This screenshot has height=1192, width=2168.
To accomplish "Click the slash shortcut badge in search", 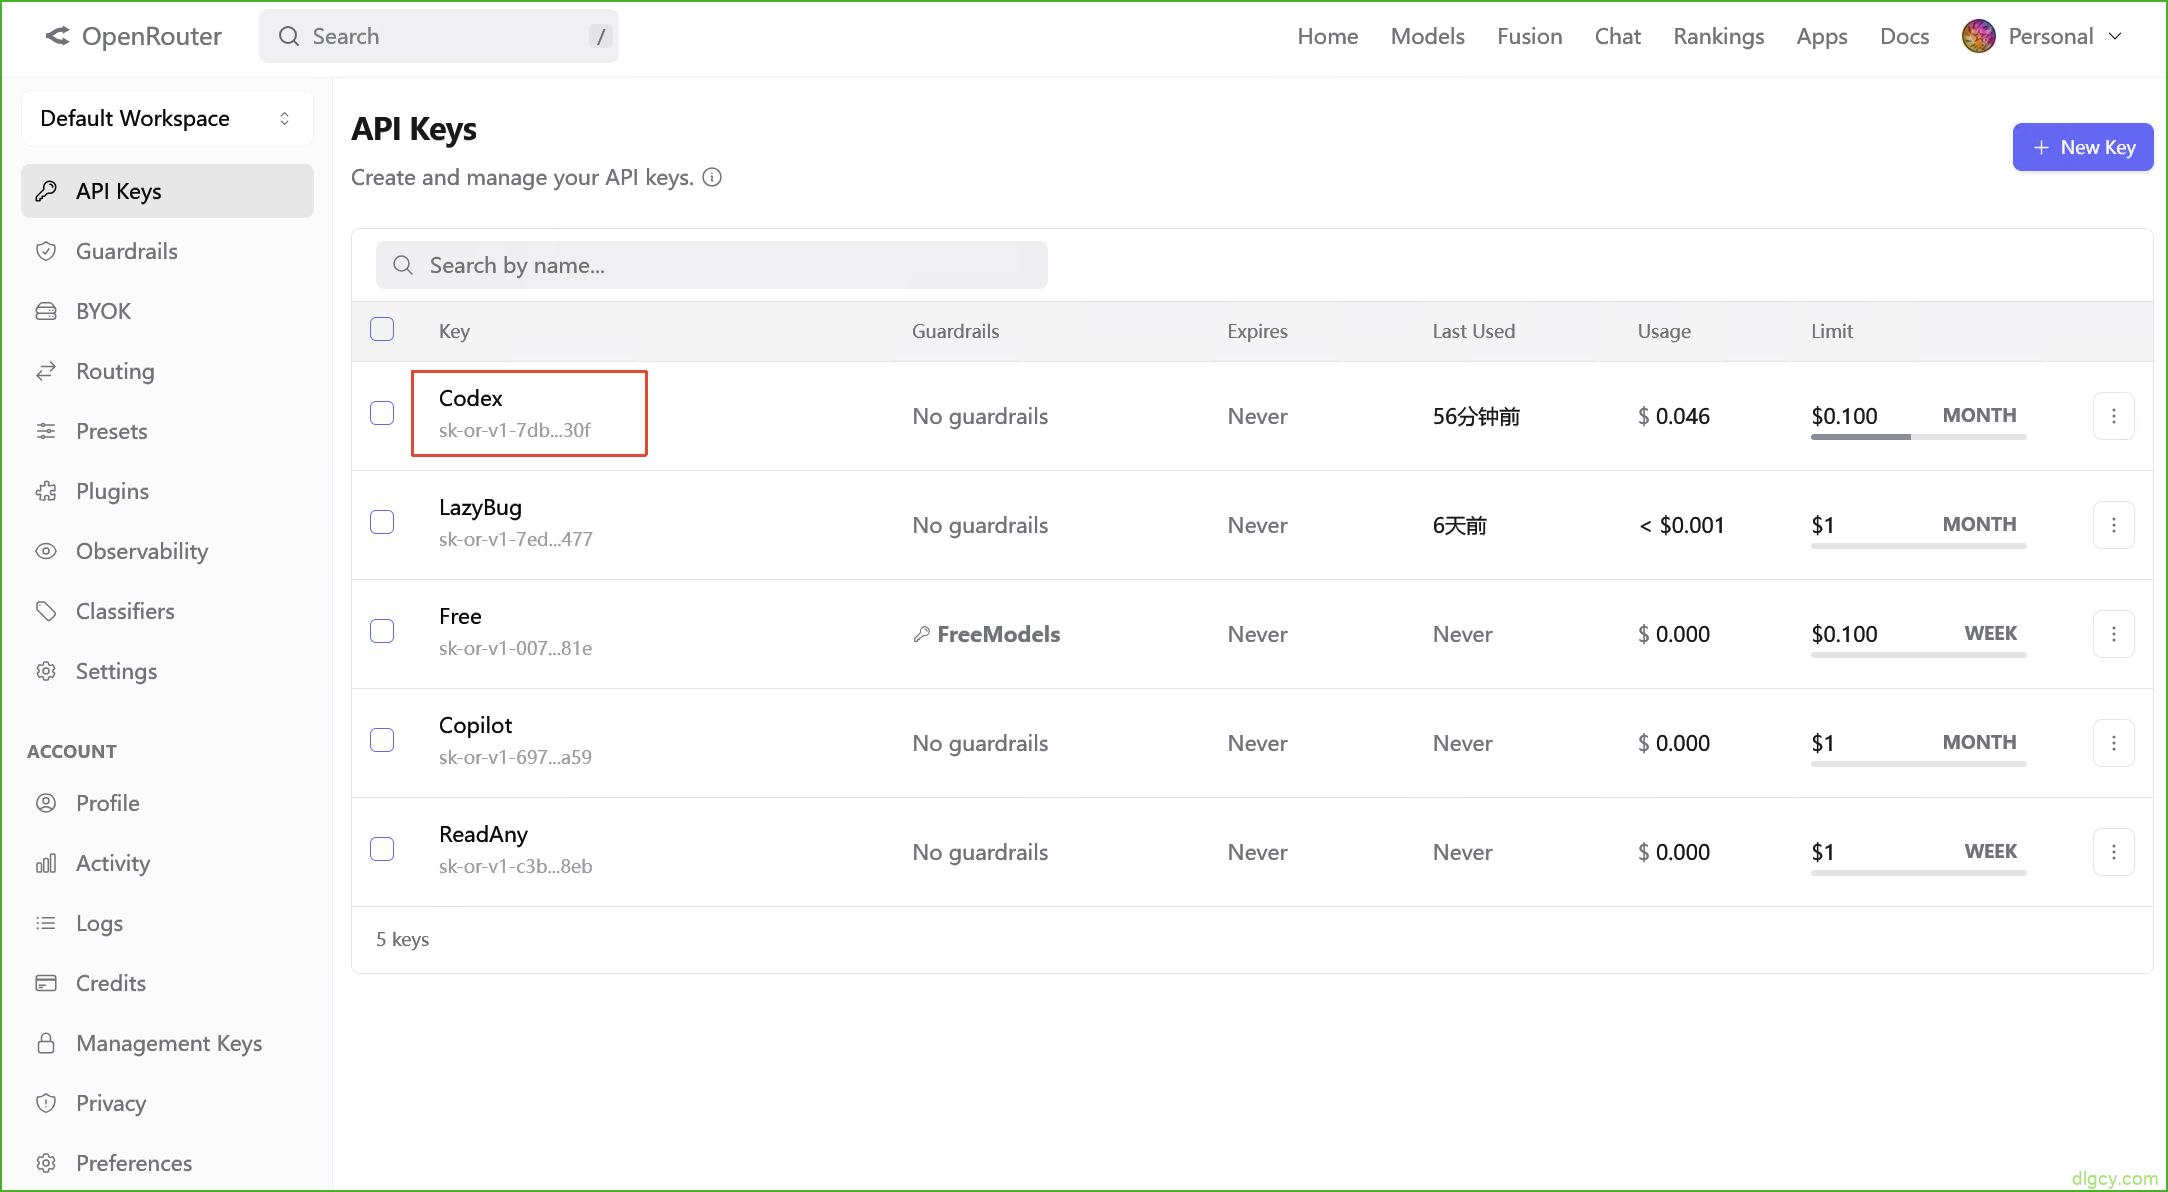I will (x=600, y=36).
